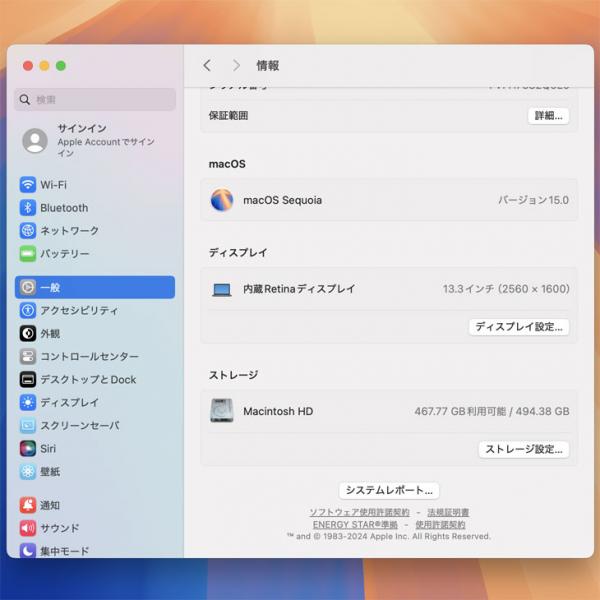This screenshot has width=600, height=600.
Task: Click 13.3インチ (2560 × 1600) text
Action: (506, 289)
